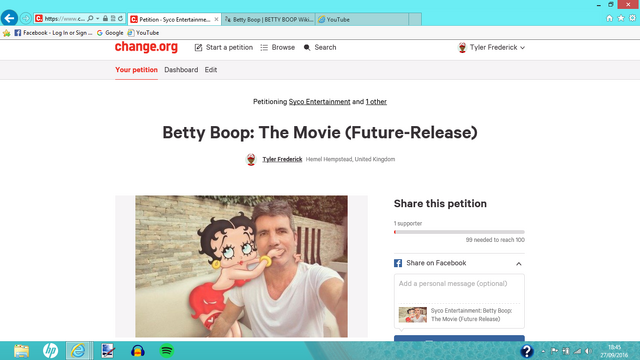The image size is (640, 360).
Task: Open the Facebook Log In bookmark
Action: [53, 33]
